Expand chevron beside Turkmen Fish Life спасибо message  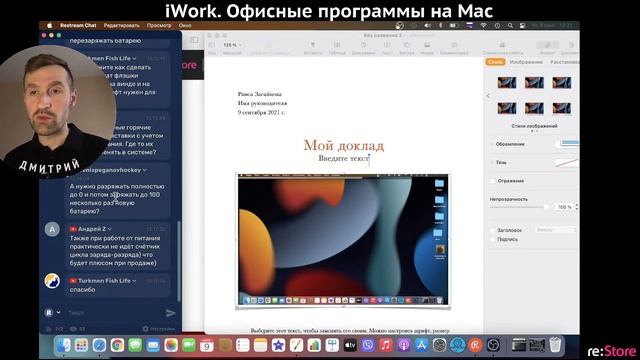click(x=134, y=281)
